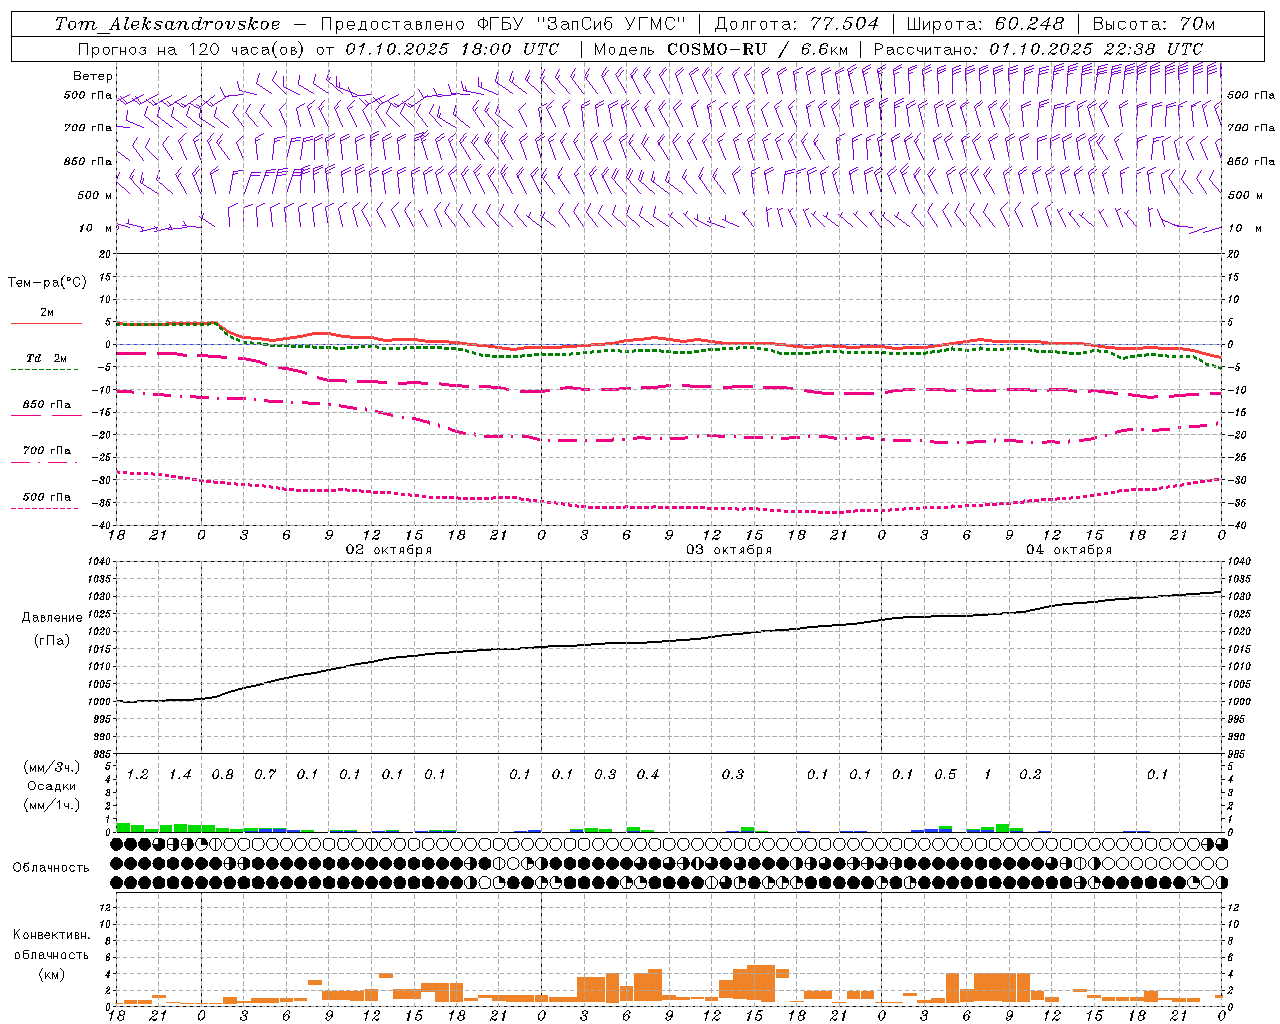Click the solid red 2м temperature legend line
Image resolution: width=1280 pixels, height=1024 pixels.
click(46, 323)
